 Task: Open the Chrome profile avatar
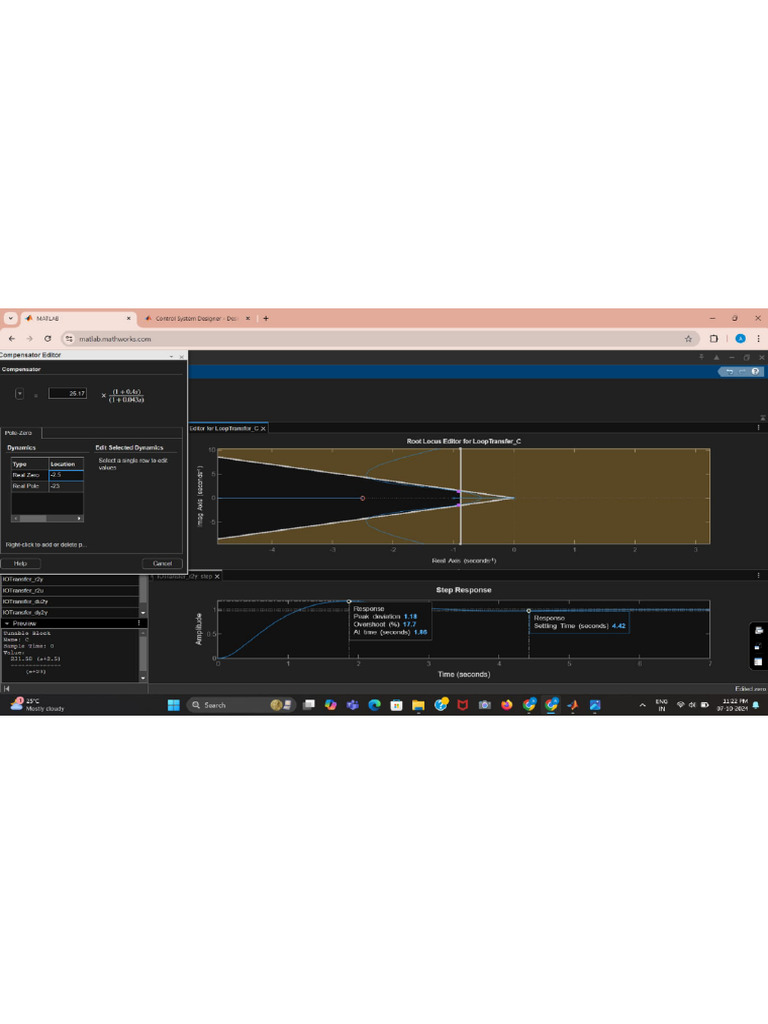(740, 338)
